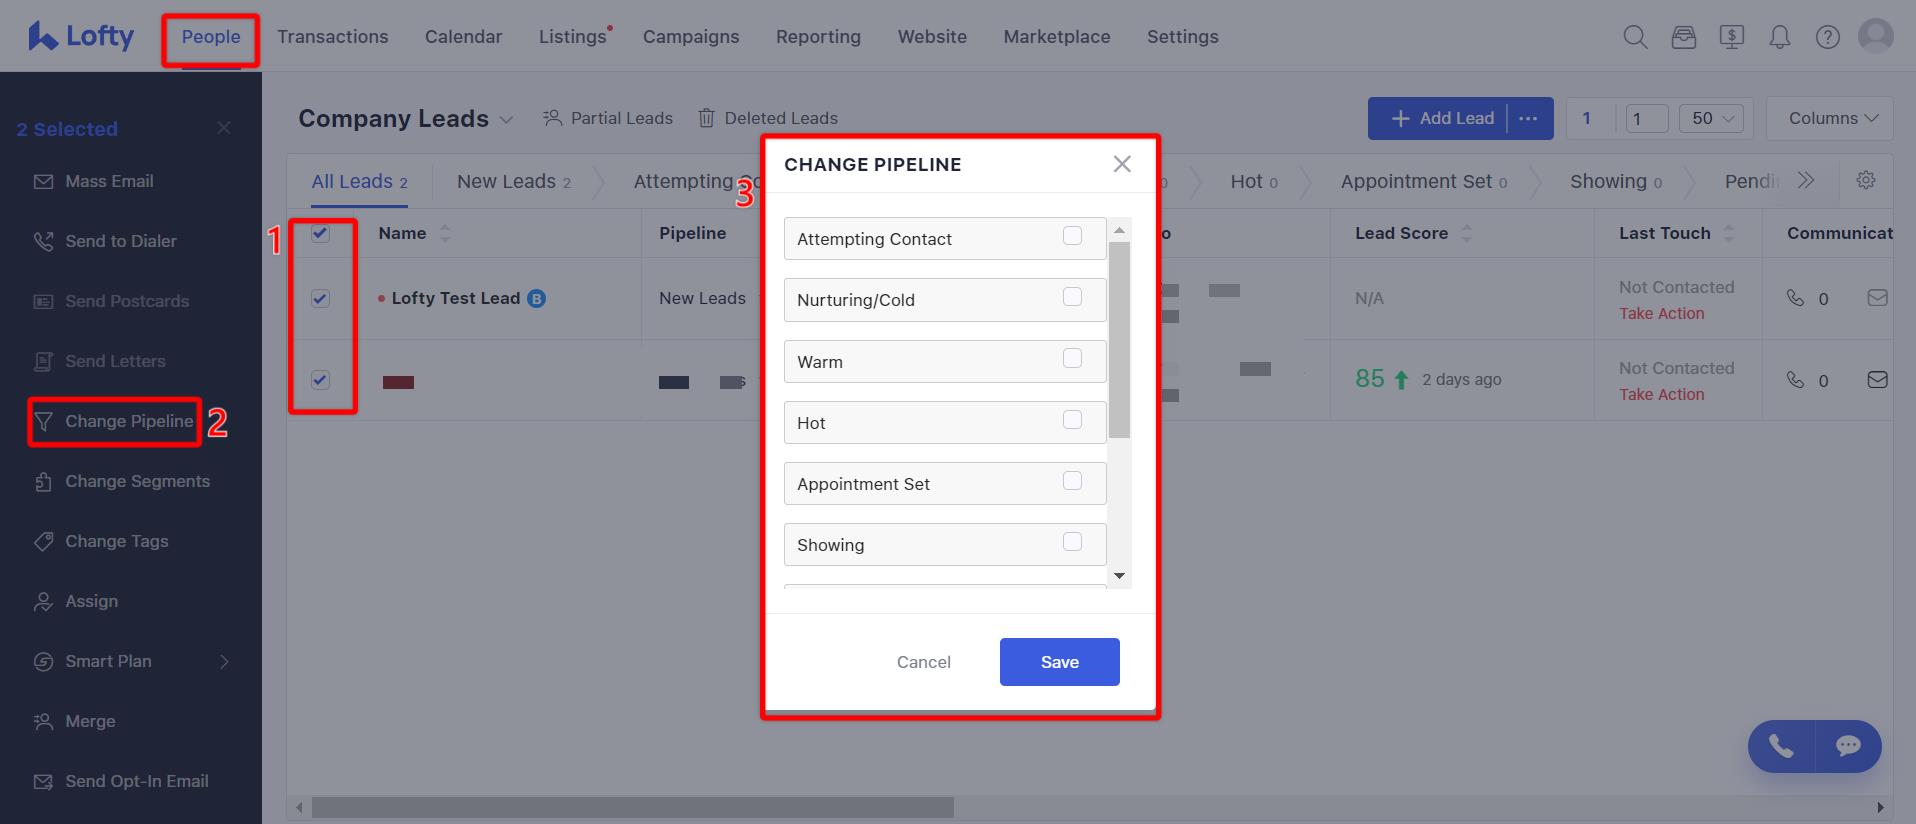Image resolution: width=1916 pixels, height=824 pixels.
Task: Click the Partial Leads people icon
Action: [552, 118]
